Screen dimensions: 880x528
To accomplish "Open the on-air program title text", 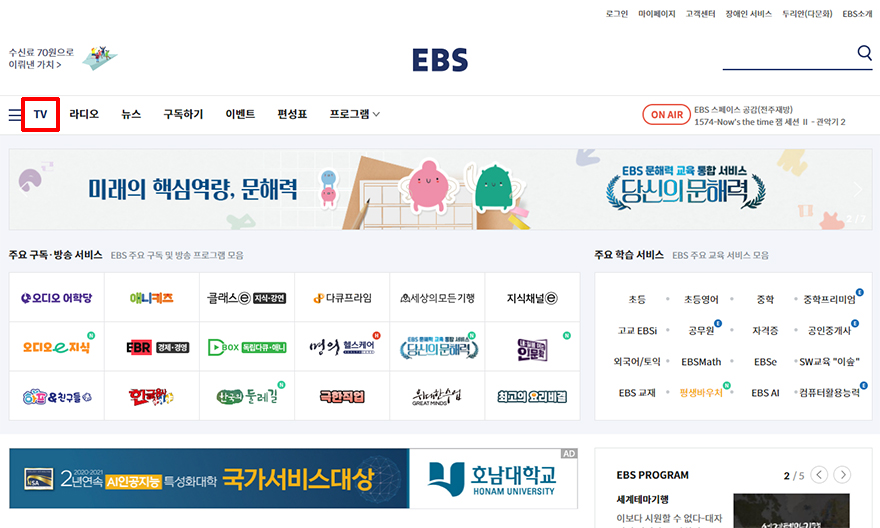I will [769, 116].
